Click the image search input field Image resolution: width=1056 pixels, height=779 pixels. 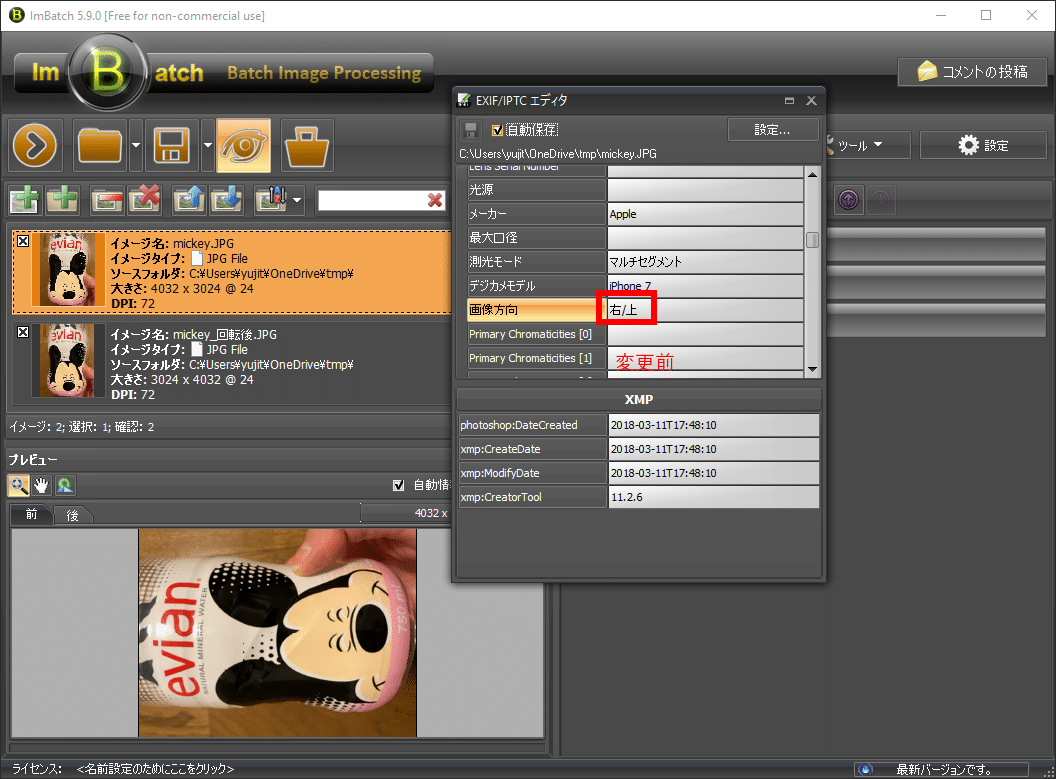click(x=370, y=201)
